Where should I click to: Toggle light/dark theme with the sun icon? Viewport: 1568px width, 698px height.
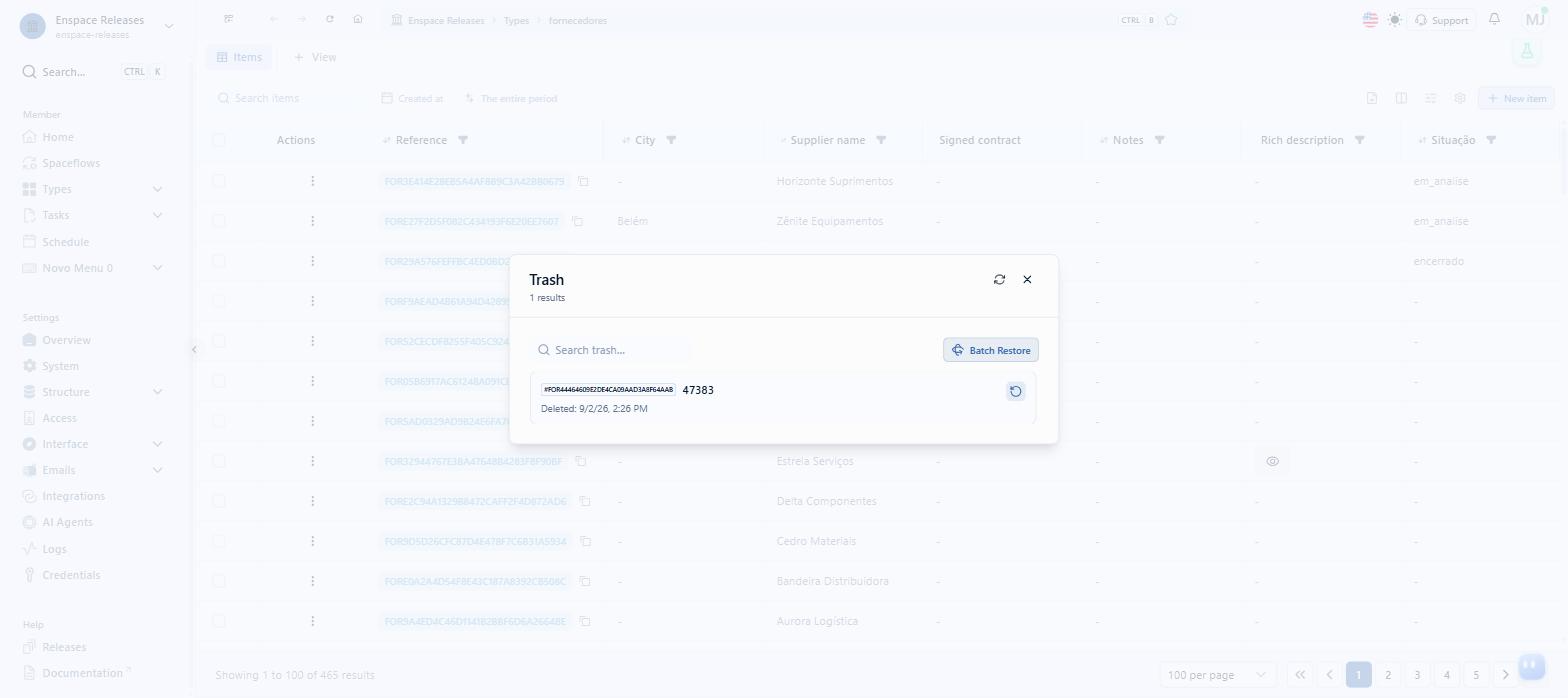coord(1395,20)
